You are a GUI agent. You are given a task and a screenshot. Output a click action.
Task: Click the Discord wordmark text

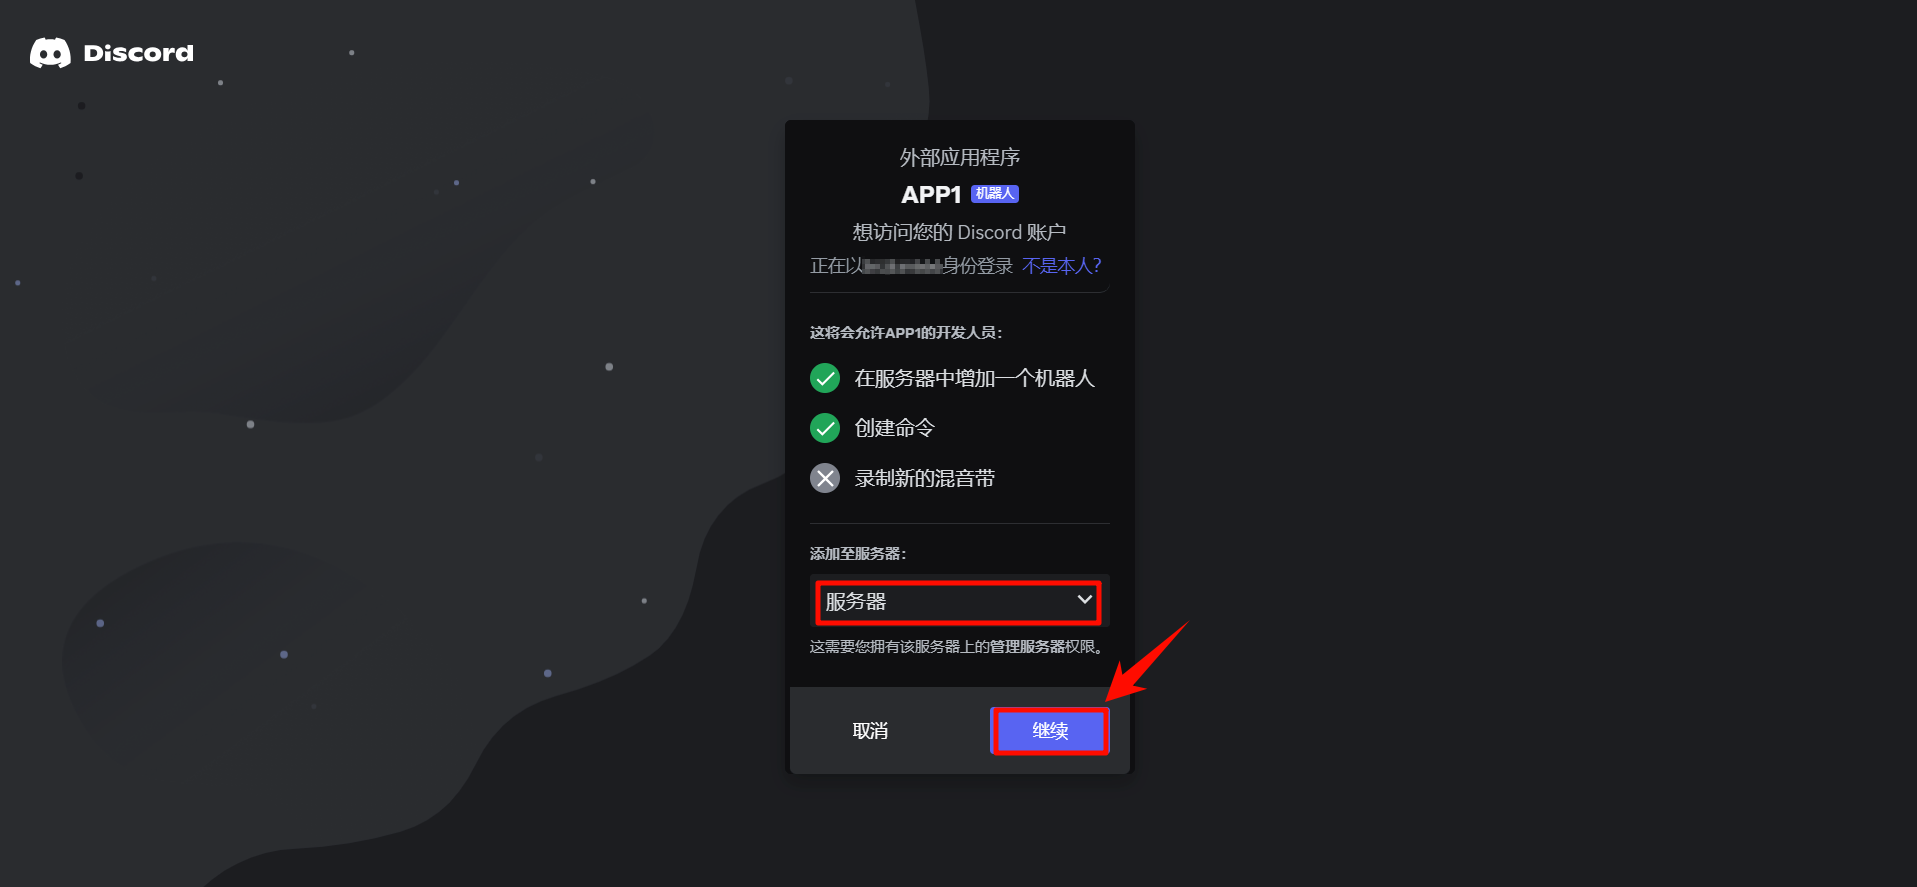[138, 53]
